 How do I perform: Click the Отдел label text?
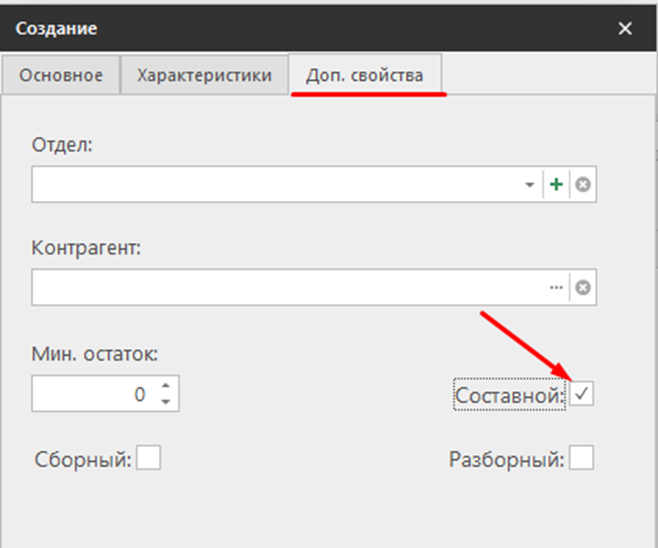tap(62, 145)
